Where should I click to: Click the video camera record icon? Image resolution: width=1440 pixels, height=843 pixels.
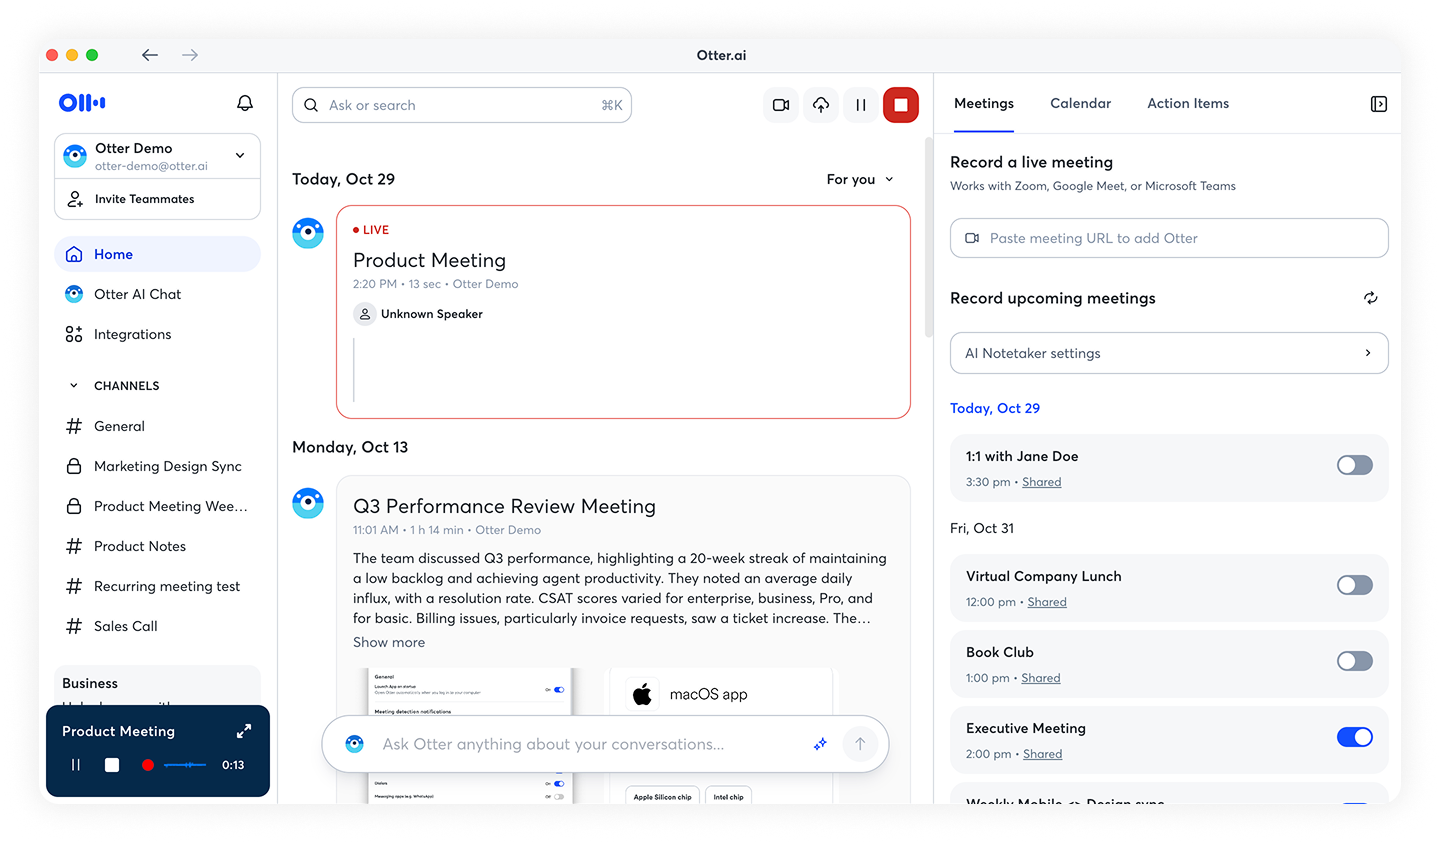pos(781,105)
